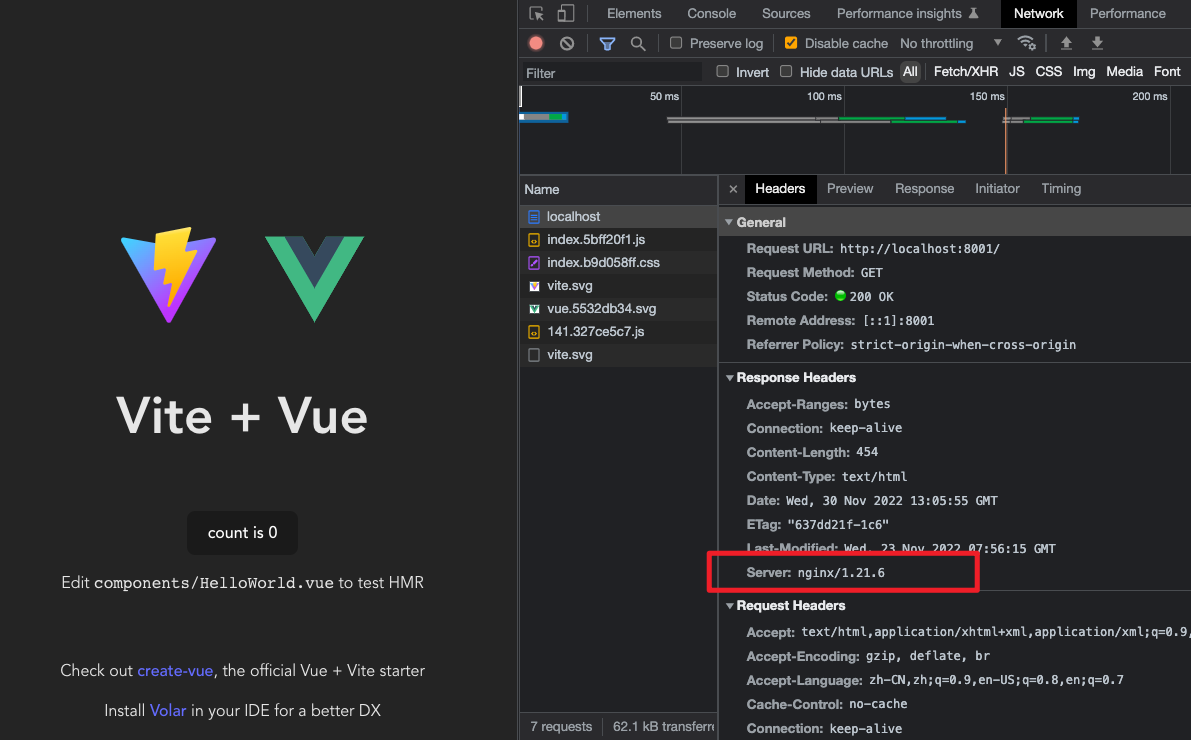Focus the network Filter text field

point(611,73)
